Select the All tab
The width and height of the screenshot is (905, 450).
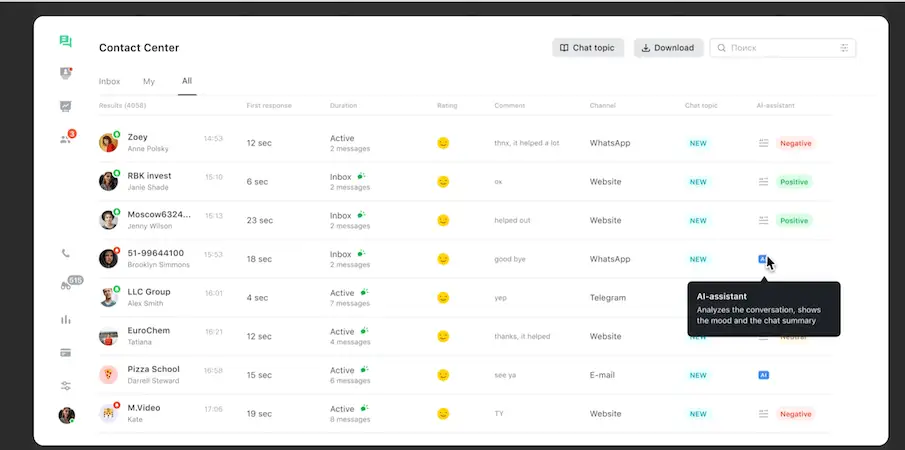tap(187, 81)
